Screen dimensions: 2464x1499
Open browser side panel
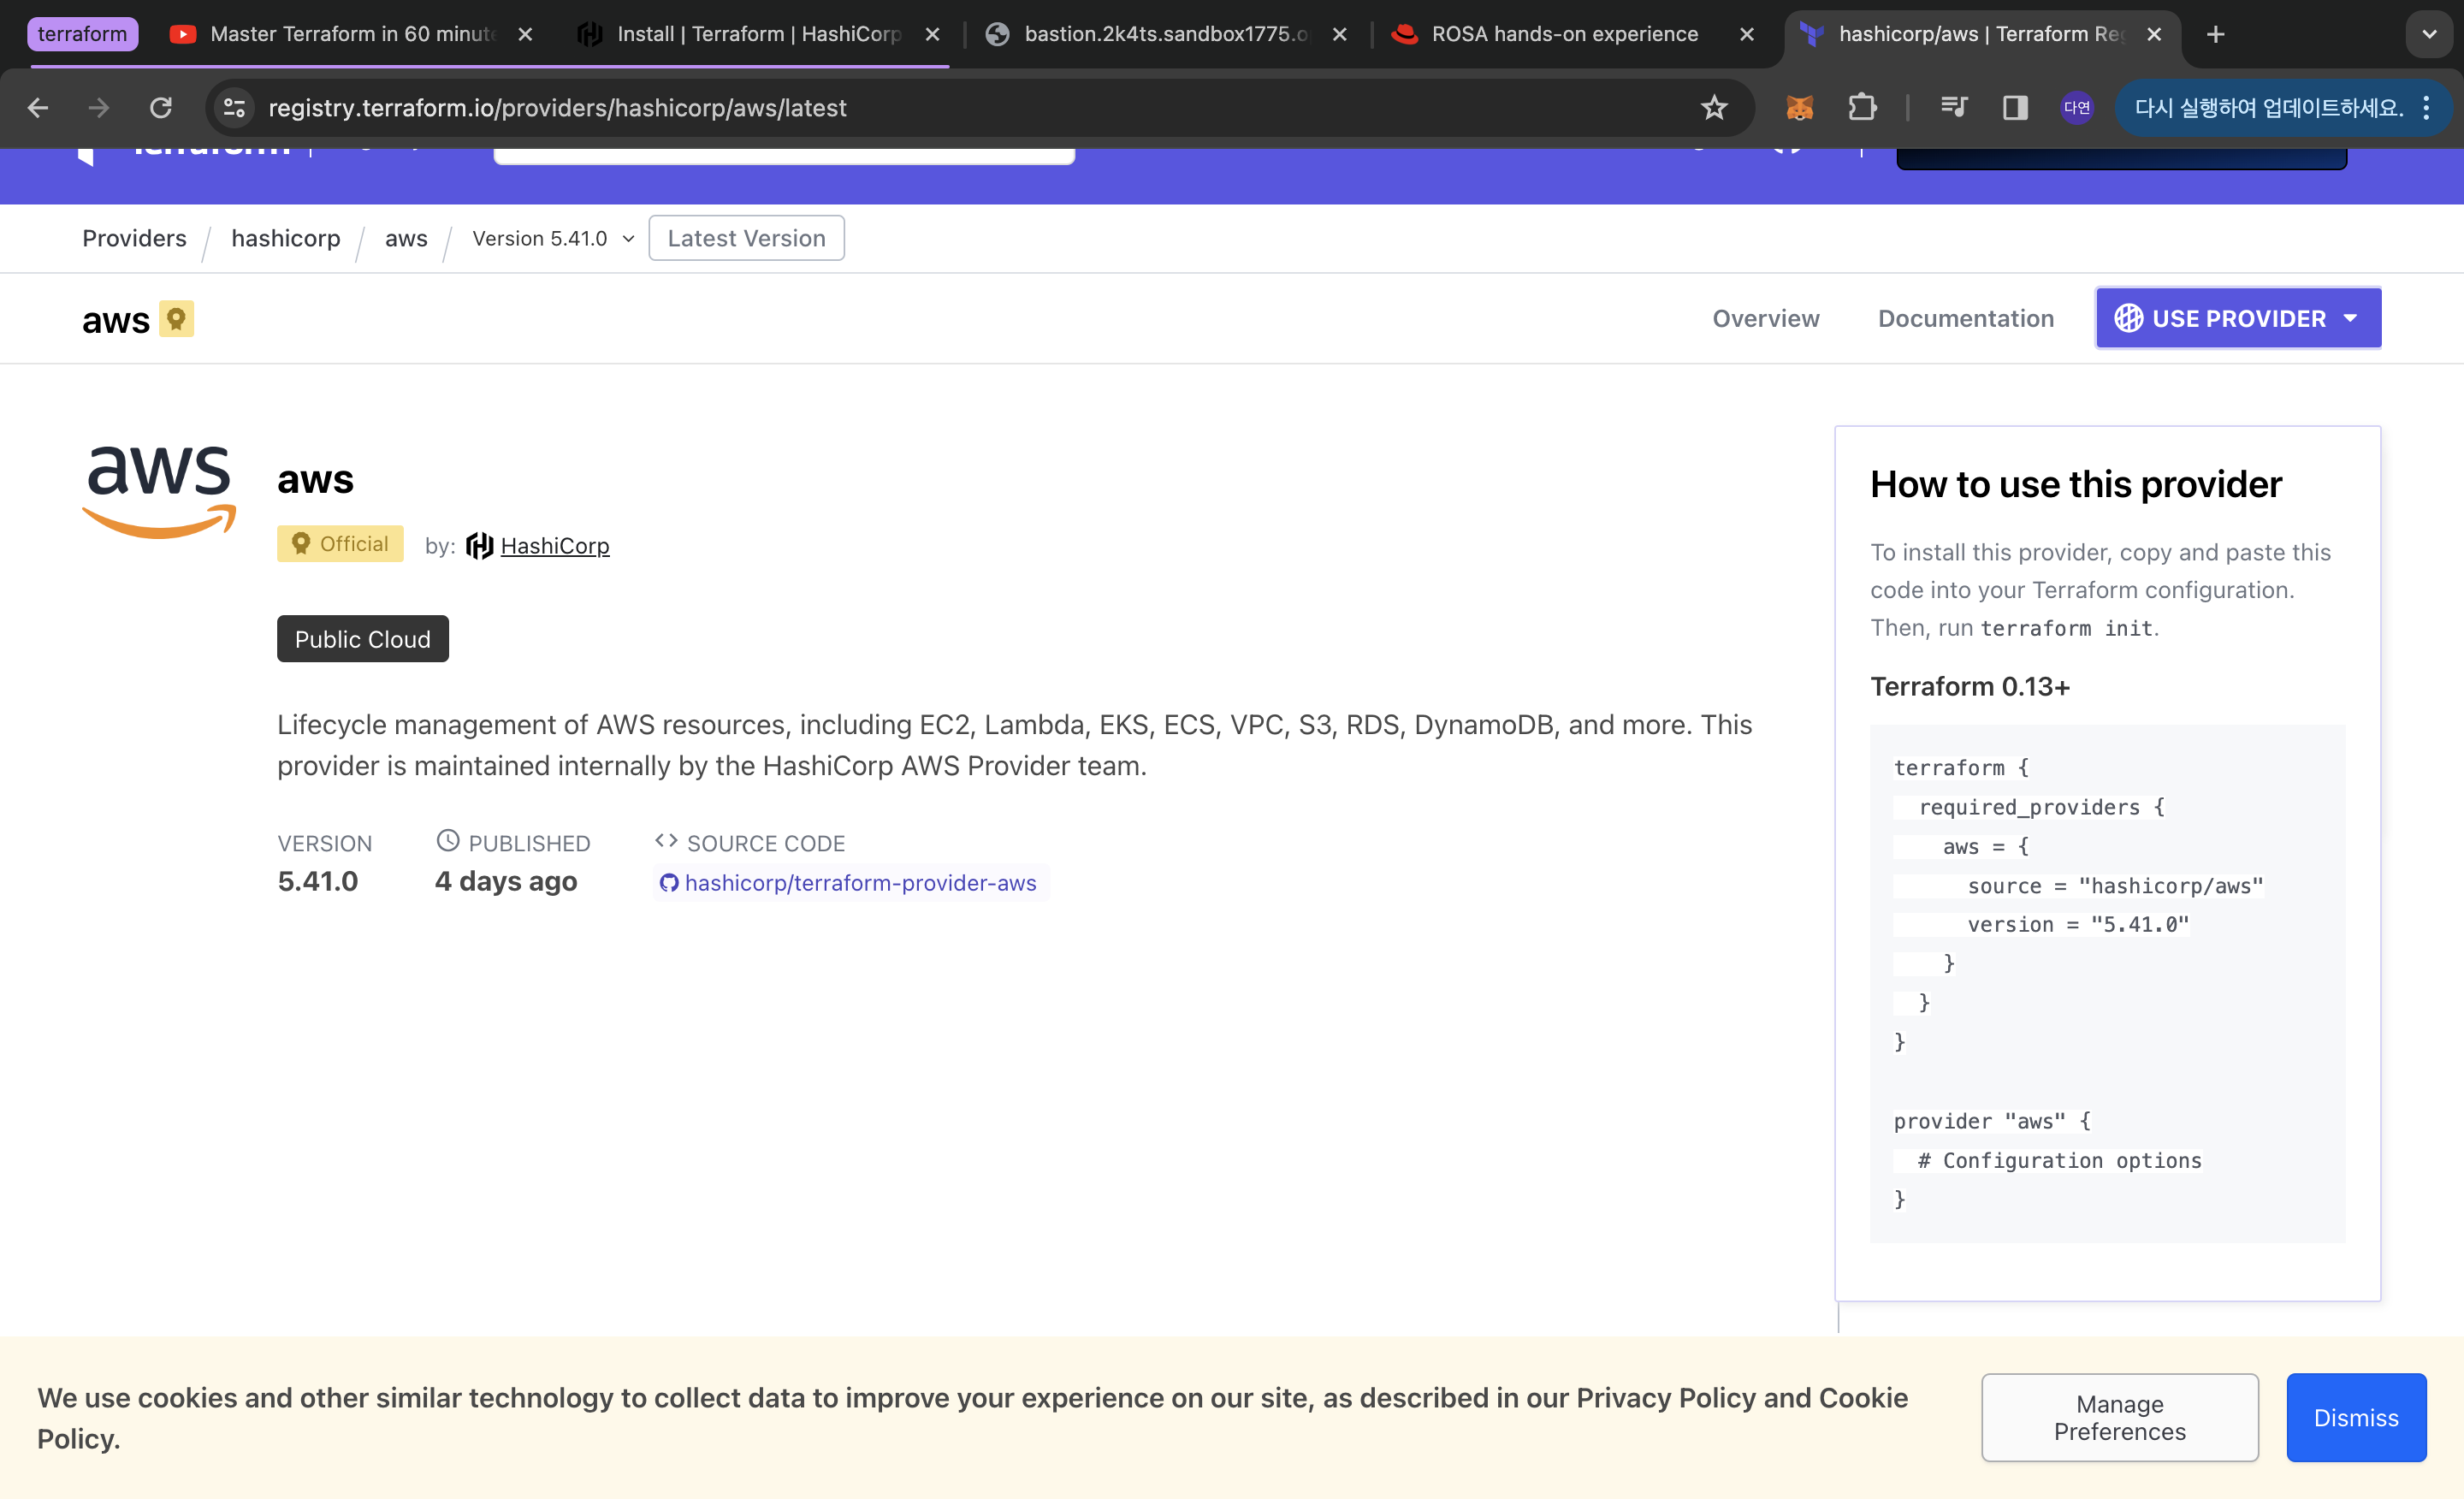pos(2015,108)
